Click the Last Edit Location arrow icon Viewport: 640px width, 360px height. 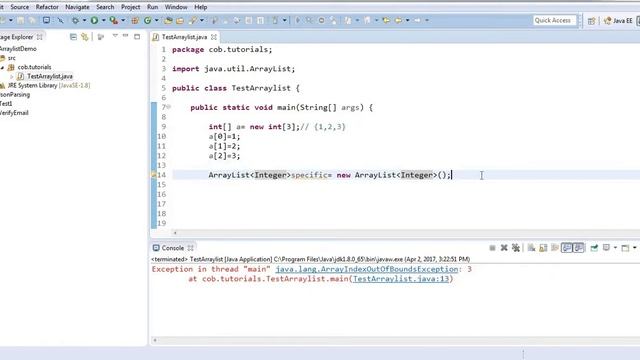coord(386,20)
